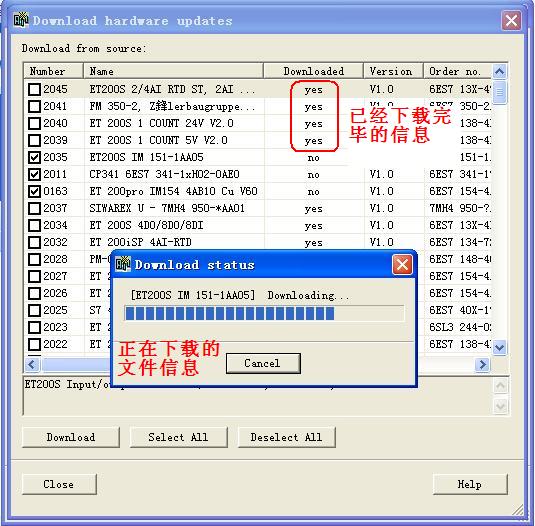Click the list scroll-down arrow
Viewport: 535px width, 526px height.
[x=500, y=348]
